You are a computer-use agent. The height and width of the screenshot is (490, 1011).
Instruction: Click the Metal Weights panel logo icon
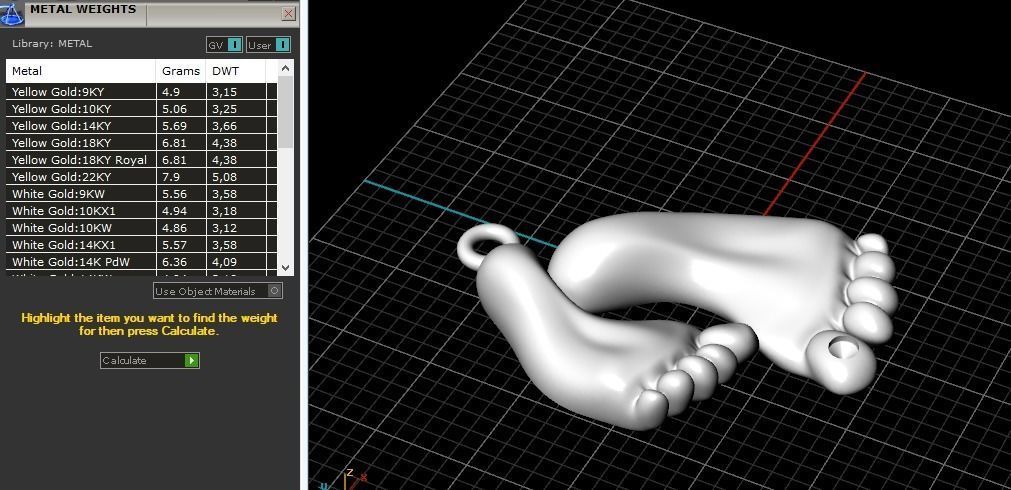[x=11, y=13]
